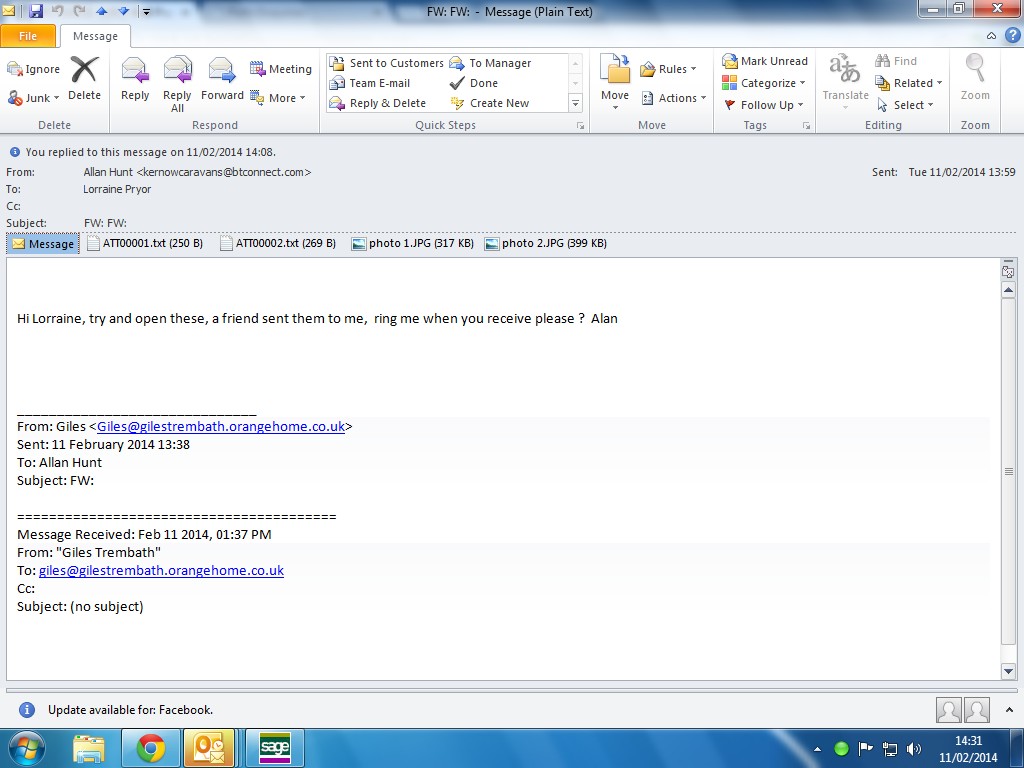Show hidden tray icons arrow
The height and width of the screenshot is (768, 1024).
(x=817, y=749)
